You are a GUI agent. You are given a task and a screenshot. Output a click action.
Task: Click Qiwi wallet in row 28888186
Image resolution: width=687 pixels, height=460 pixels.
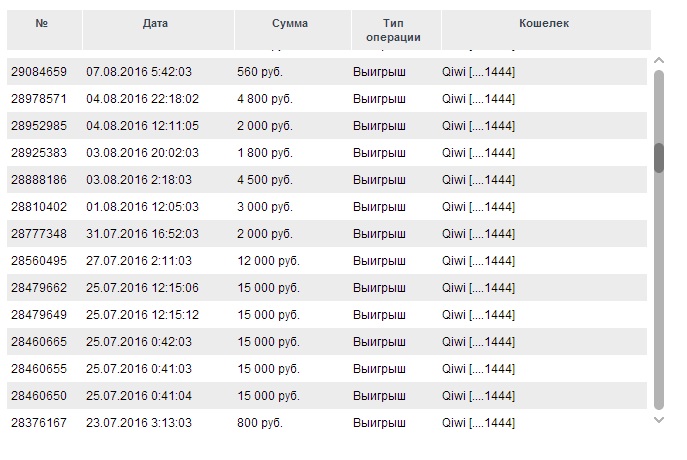point(478,180)
